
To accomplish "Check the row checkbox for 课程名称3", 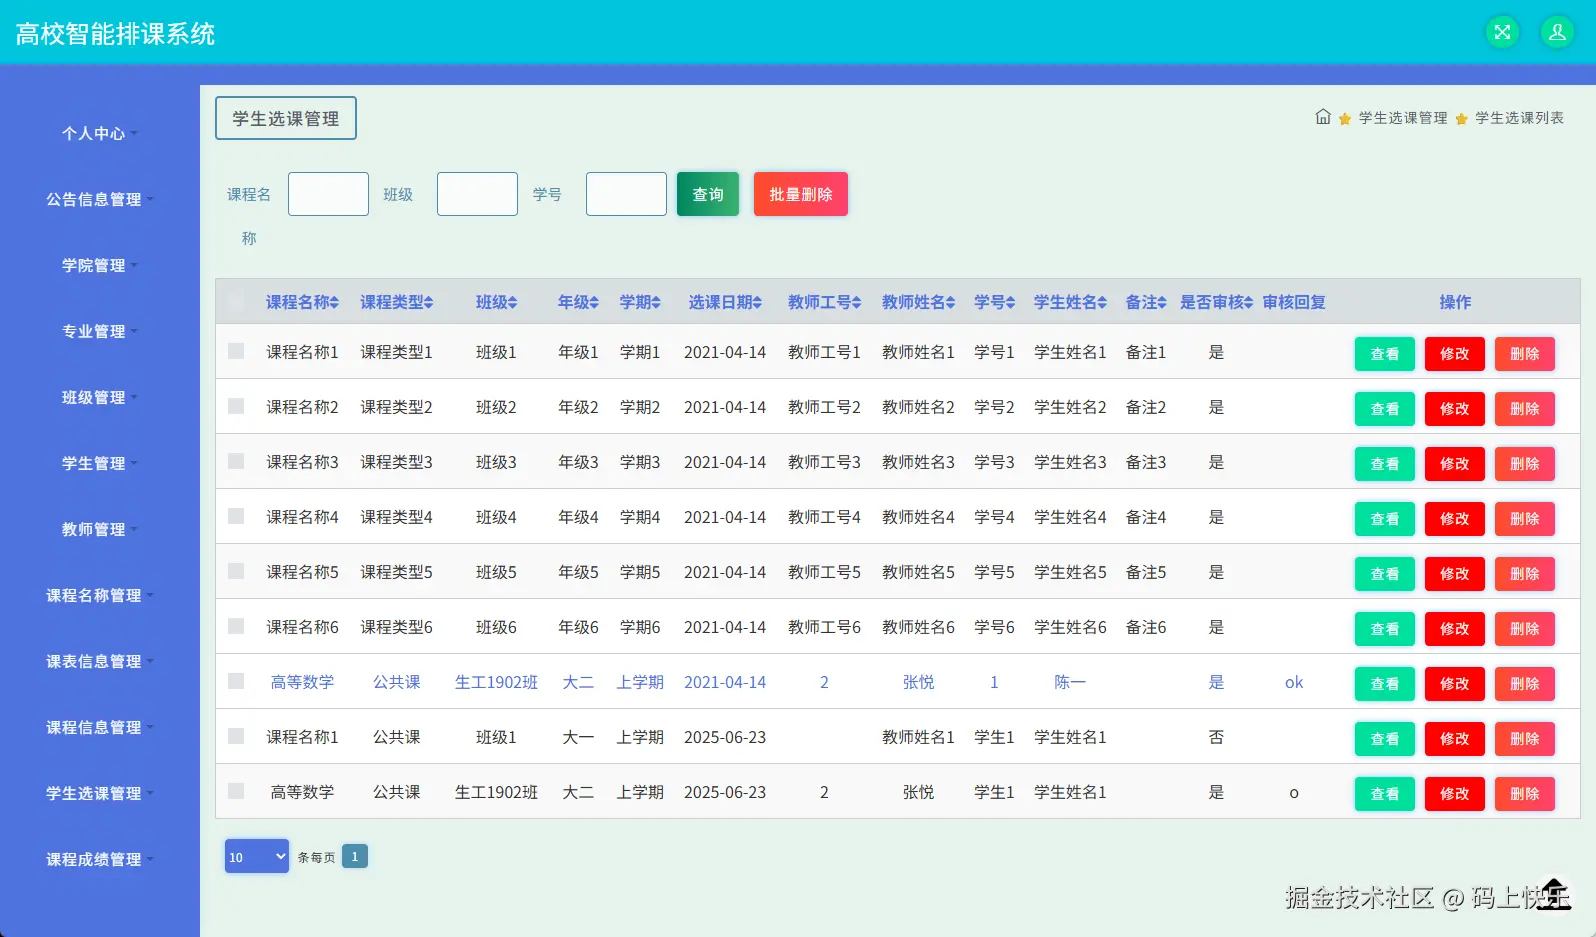I will 236,461.
